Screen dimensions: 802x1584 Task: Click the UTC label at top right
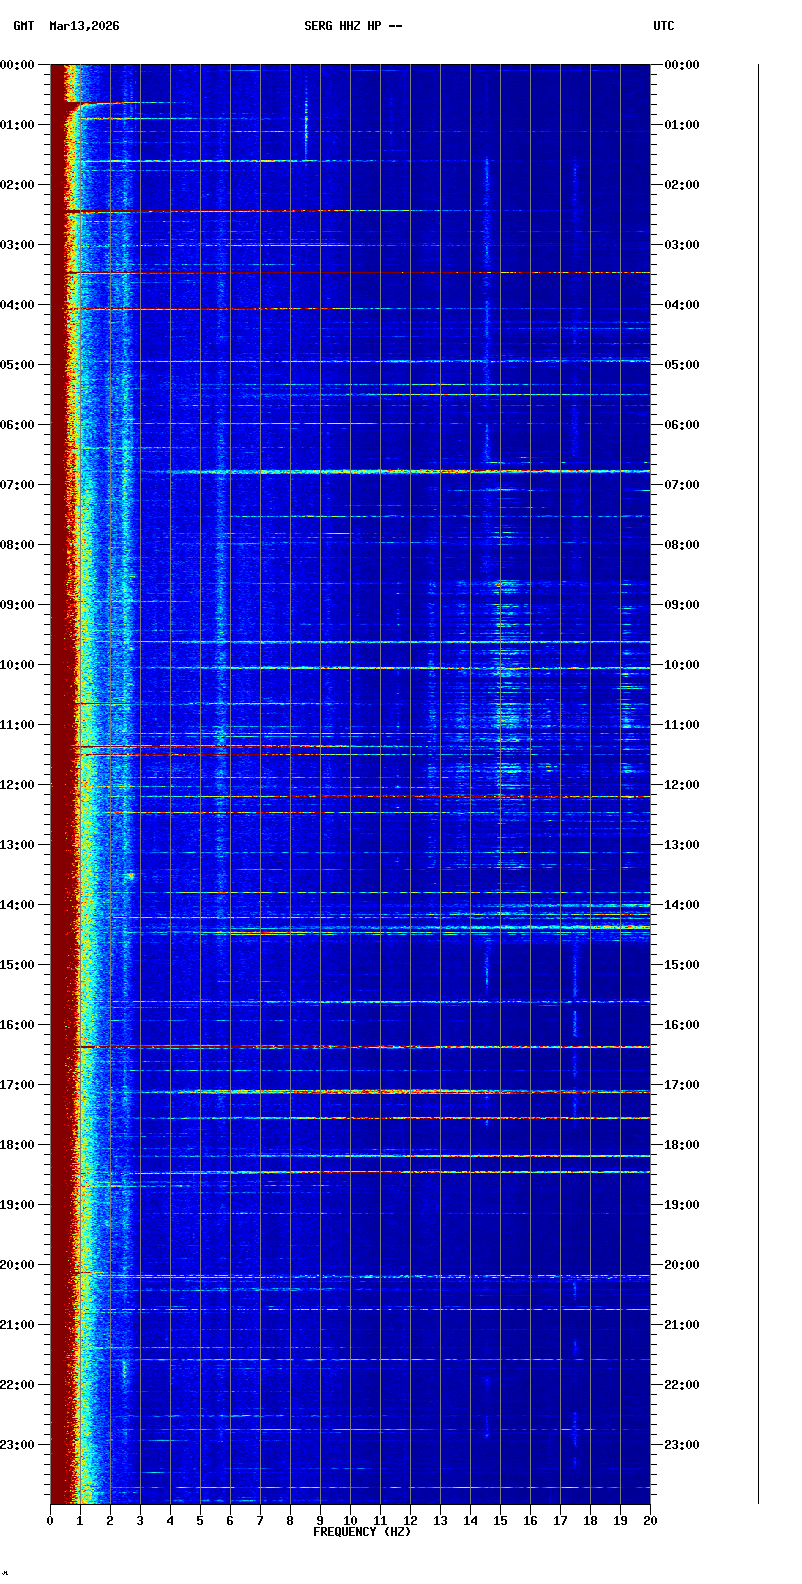(x=664, y=26)
